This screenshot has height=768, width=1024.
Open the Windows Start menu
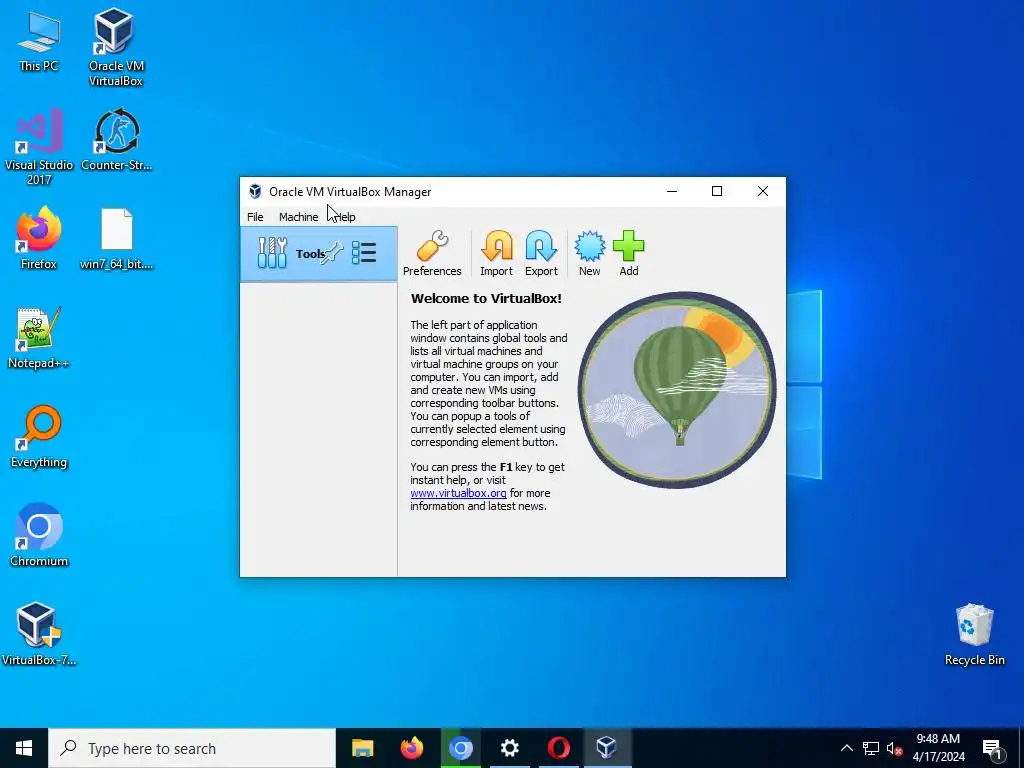point(24,748)
